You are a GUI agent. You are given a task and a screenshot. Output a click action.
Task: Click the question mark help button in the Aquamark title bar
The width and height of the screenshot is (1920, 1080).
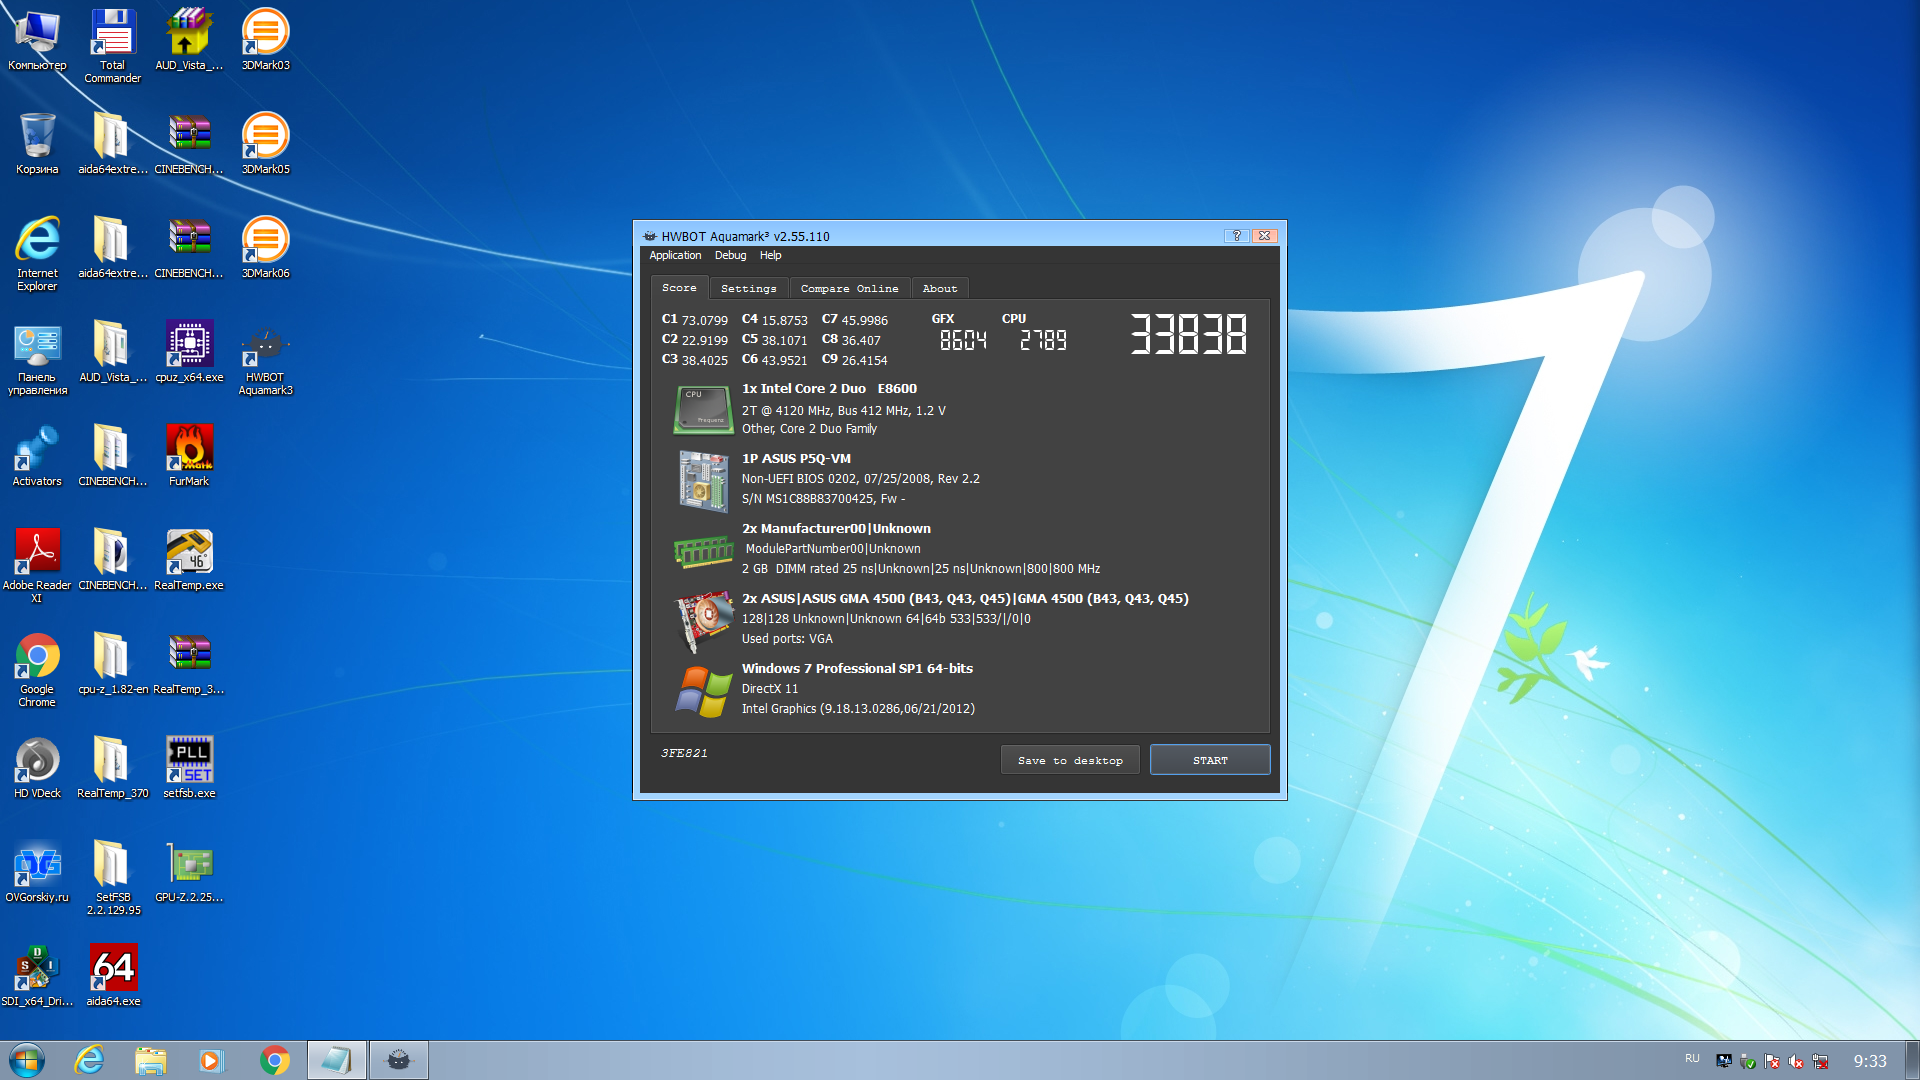click(x=1237, y=236)
